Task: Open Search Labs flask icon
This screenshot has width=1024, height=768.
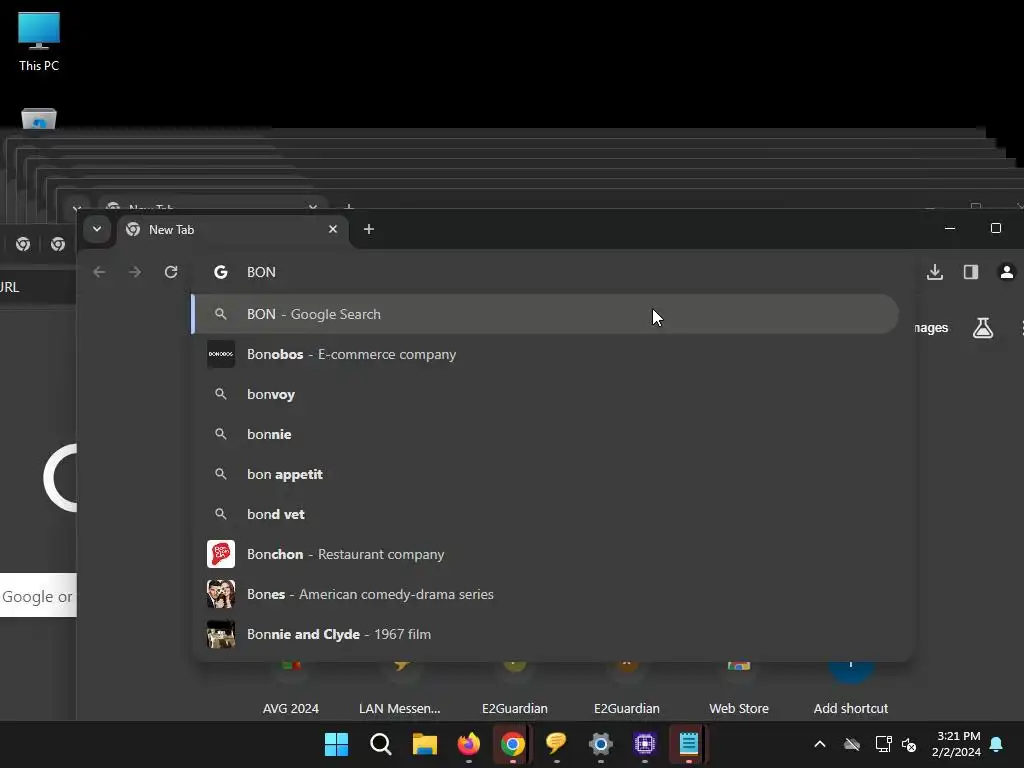Action: tap(983, 328)
